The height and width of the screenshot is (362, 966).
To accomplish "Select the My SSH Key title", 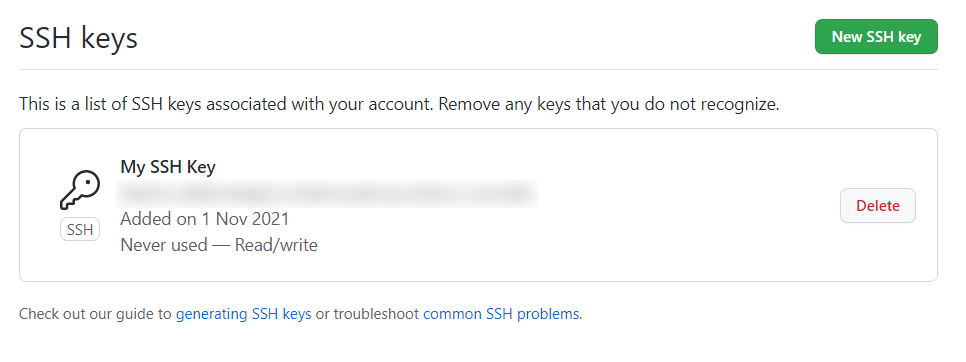I will [168, 167].
